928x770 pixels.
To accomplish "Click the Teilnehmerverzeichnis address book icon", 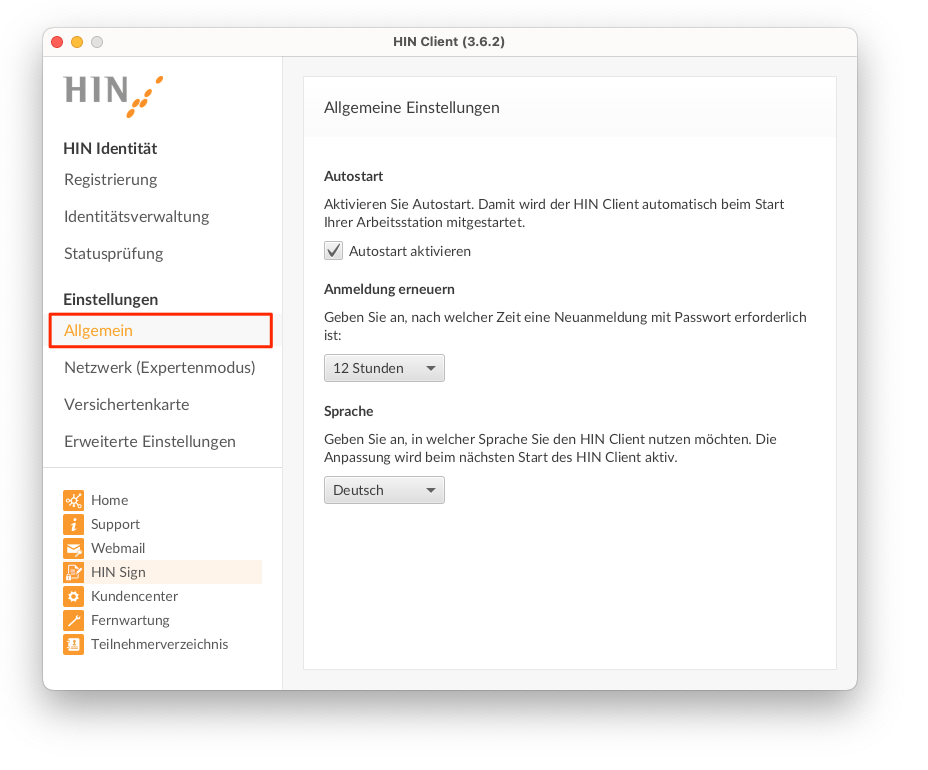I will [73, 644].
